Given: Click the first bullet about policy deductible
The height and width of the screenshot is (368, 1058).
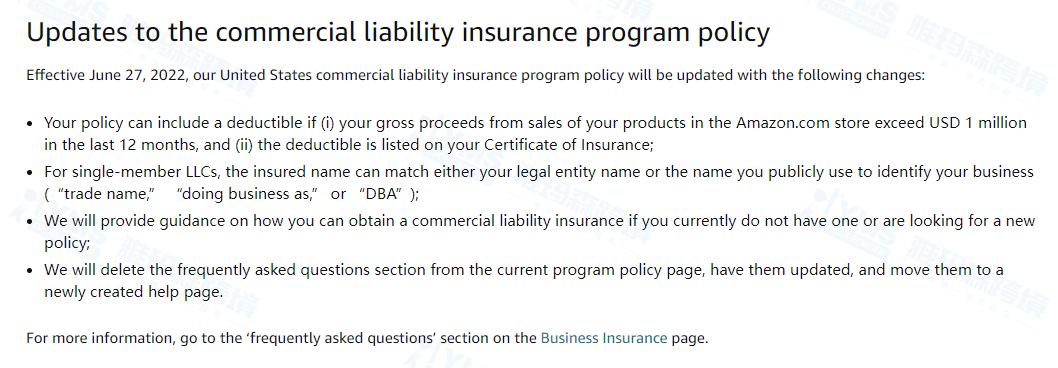Looking at the screenshot, I should [x=535, y=134].
